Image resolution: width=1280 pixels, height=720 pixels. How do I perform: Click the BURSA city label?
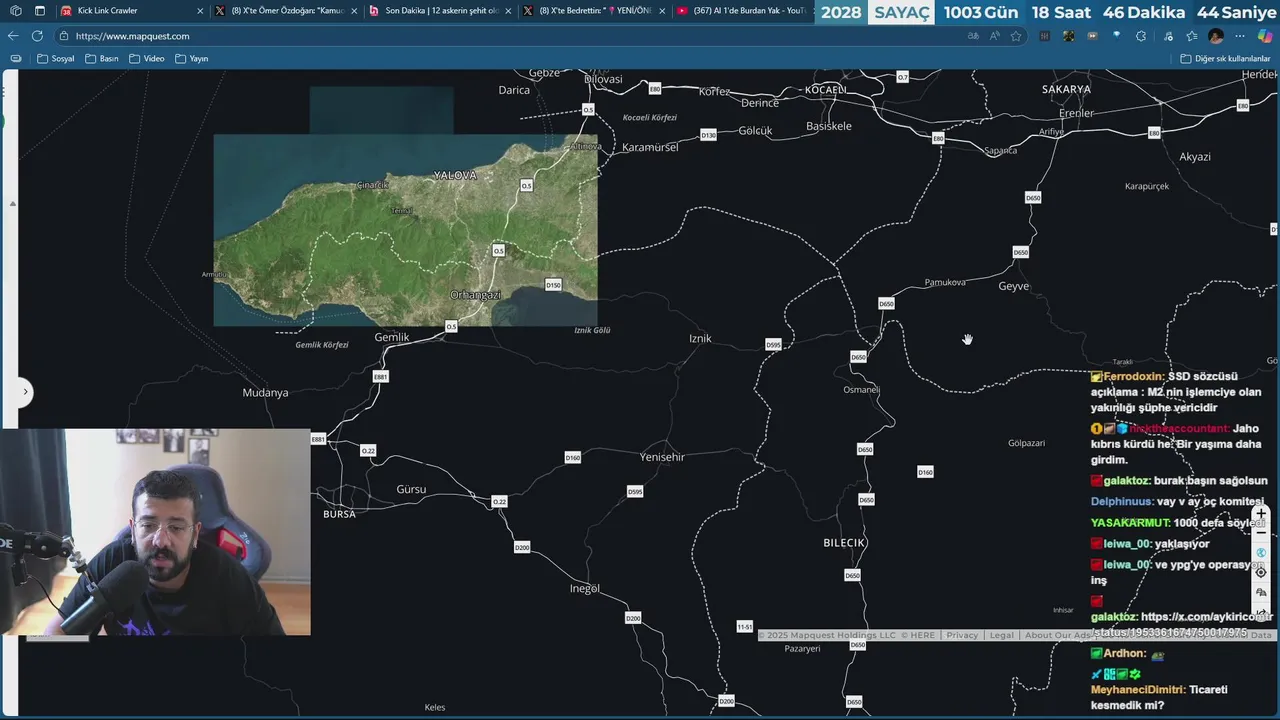click(339, 514)
